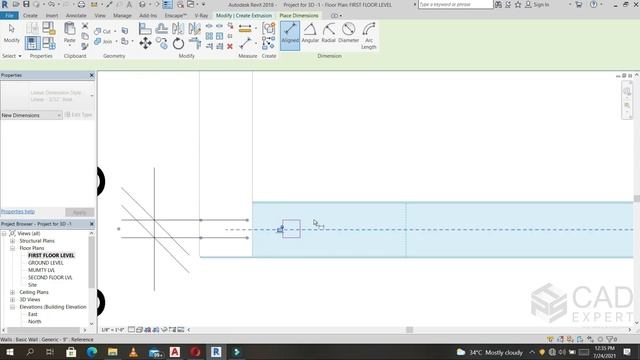Screen dimensions: 640x360
Task: Click the search keyword input field
Action: coord(456,4)
